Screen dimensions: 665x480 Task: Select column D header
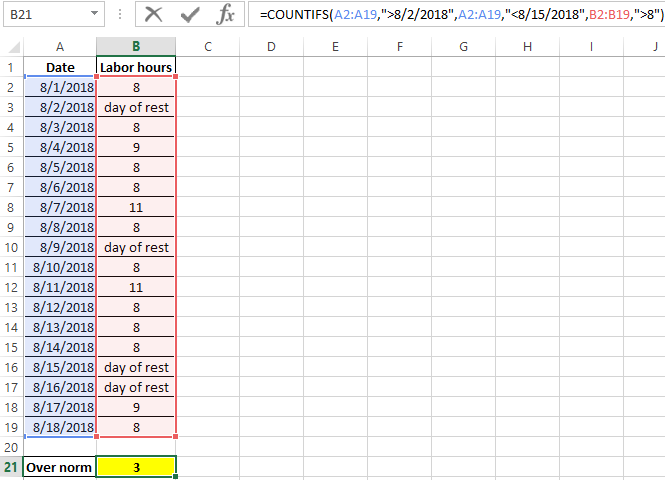[x=271, y=47]
